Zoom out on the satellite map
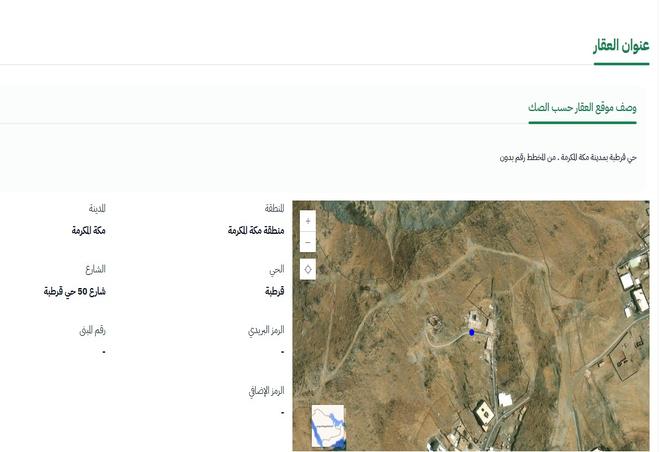 307,242
